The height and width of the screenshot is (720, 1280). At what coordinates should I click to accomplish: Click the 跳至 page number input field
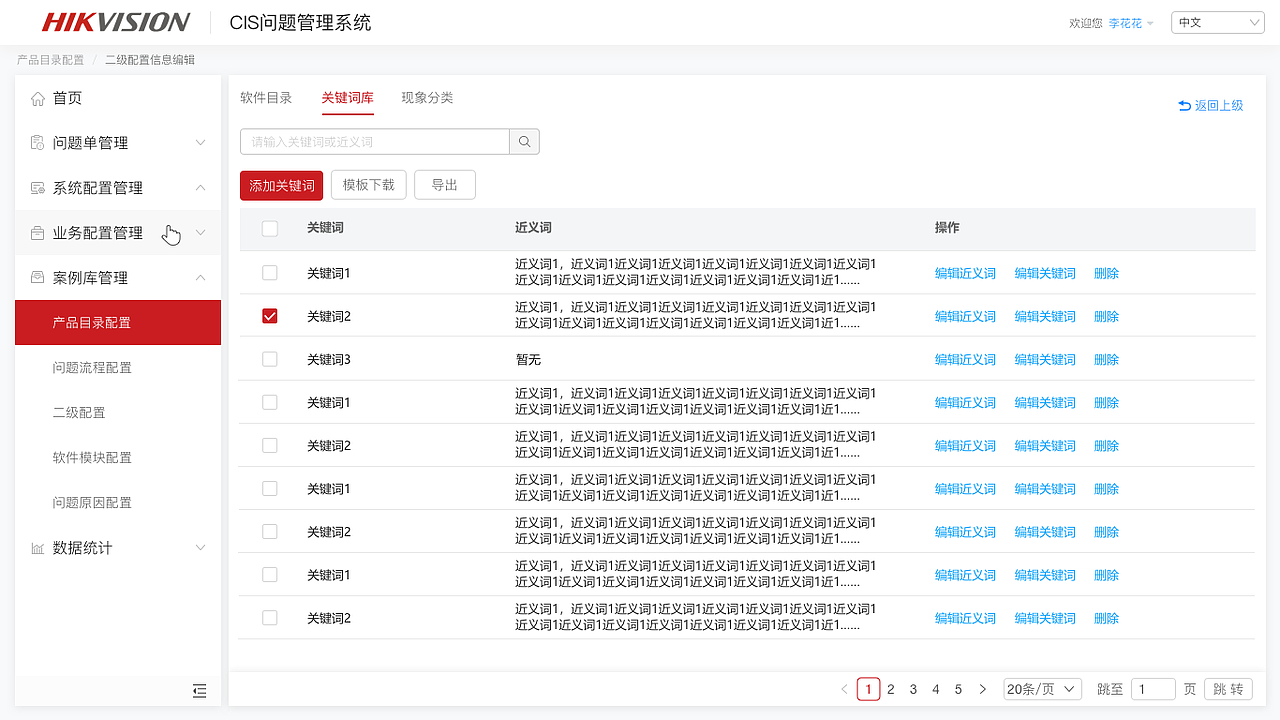[1152, 688]
